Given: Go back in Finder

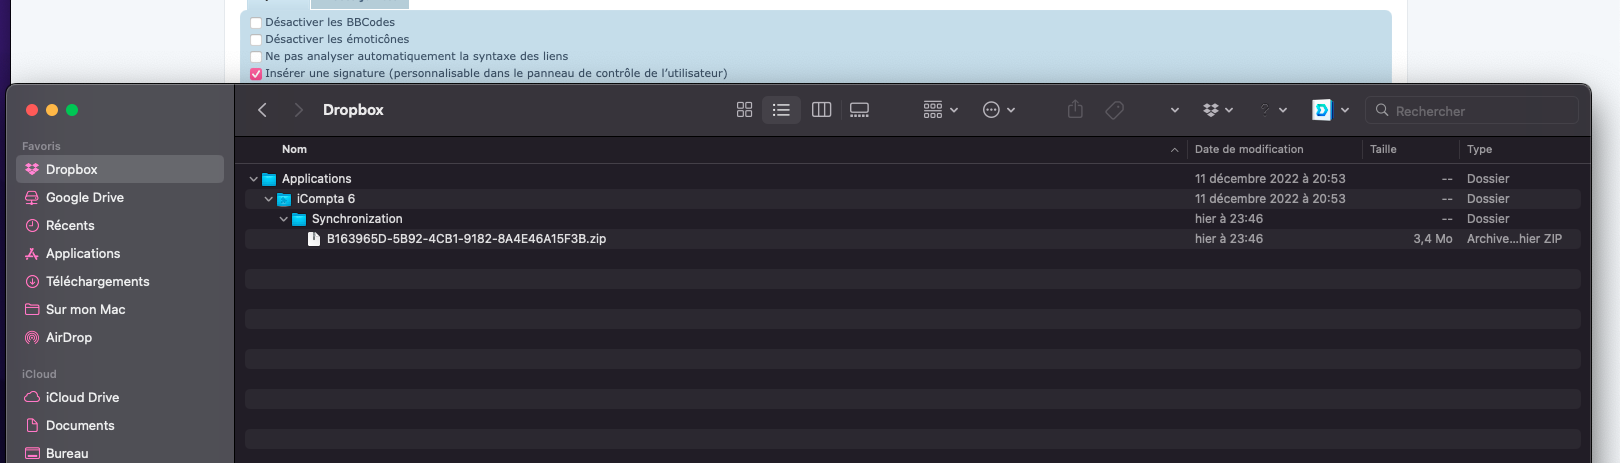Looking at the screenshot, I should click(262, 110).
